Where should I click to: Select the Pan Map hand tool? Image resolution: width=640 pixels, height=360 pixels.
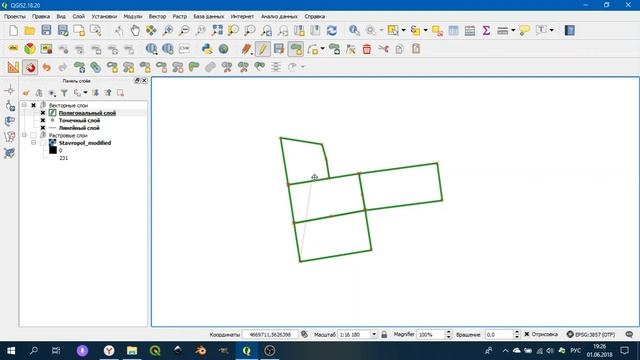tap(135, 30)
